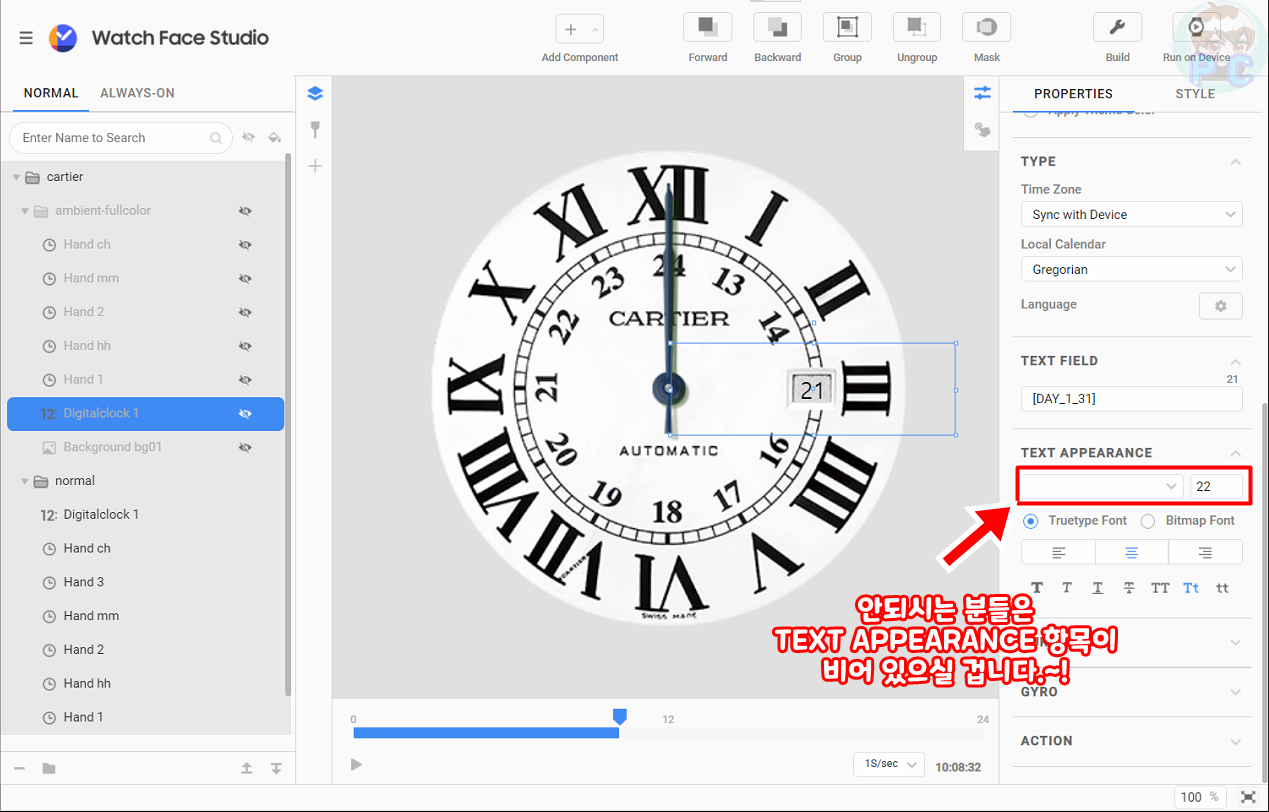Open the Build wrench tool
1269x812 pixels.
click(x=1118, y=27)
